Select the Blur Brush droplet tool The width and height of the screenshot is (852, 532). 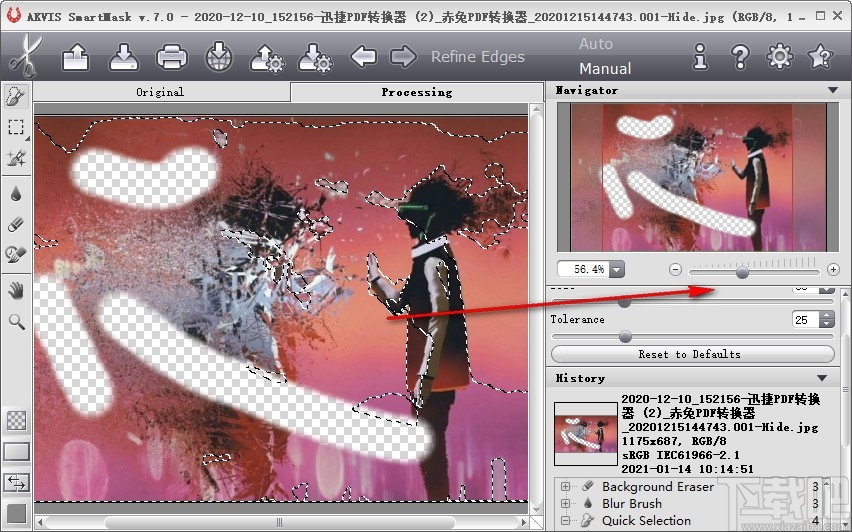16,194
